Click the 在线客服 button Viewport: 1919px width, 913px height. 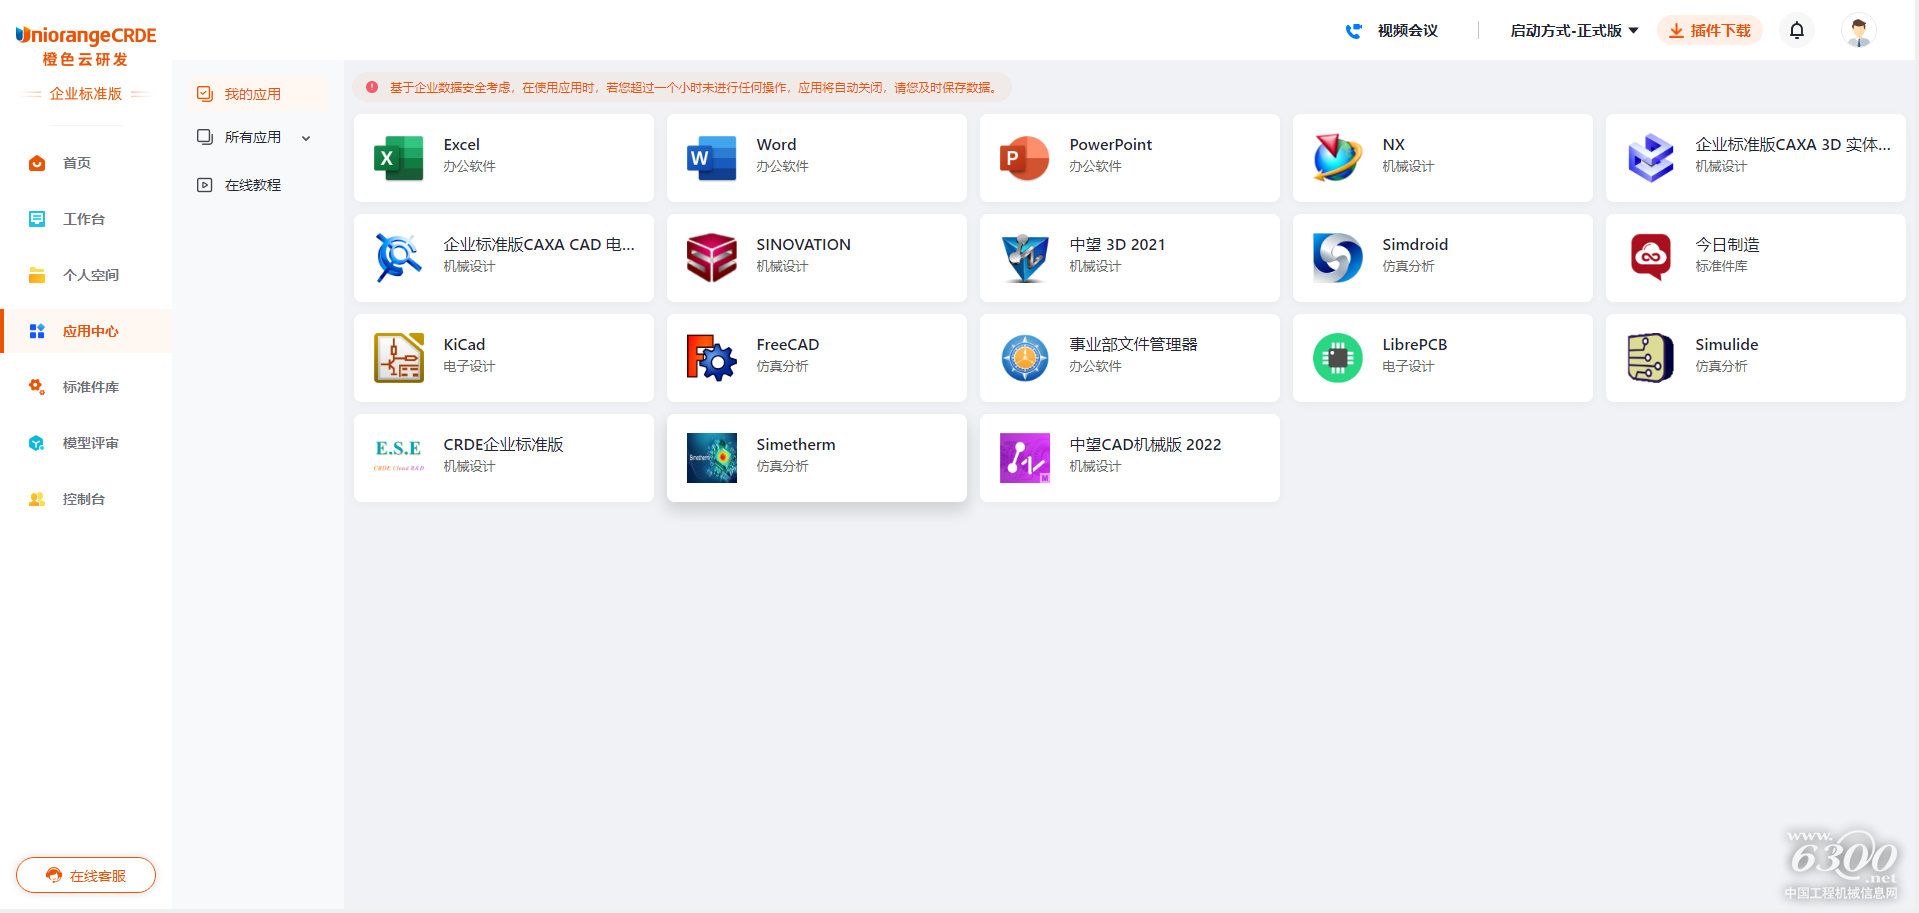point(86,875)
